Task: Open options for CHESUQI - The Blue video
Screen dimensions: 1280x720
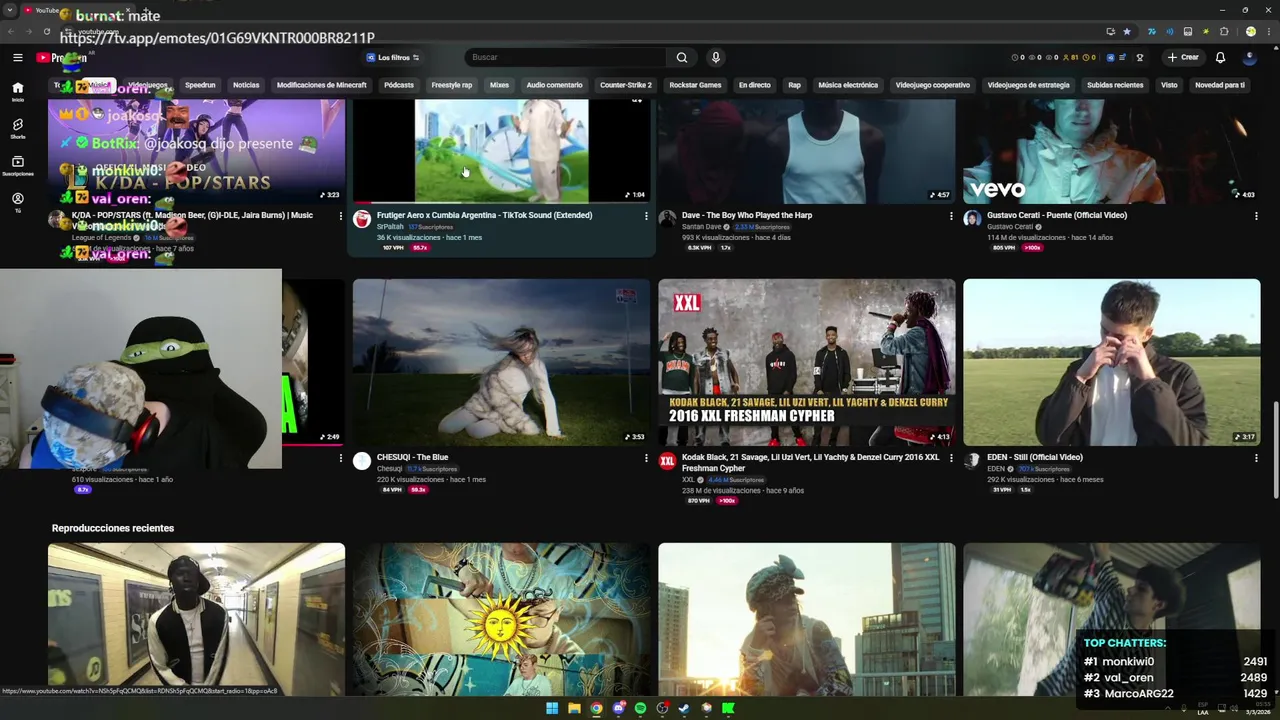Action: click(646, 458)
